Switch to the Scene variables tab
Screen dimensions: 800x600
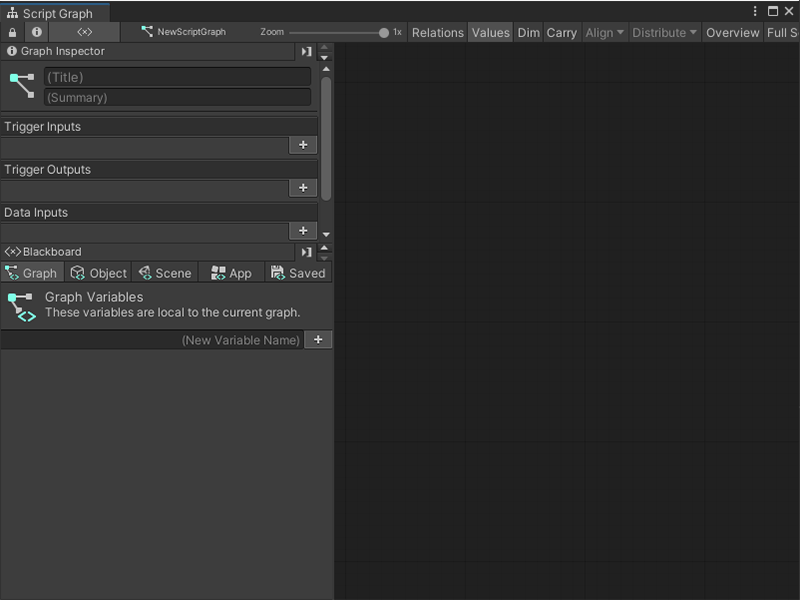[165, 272]
